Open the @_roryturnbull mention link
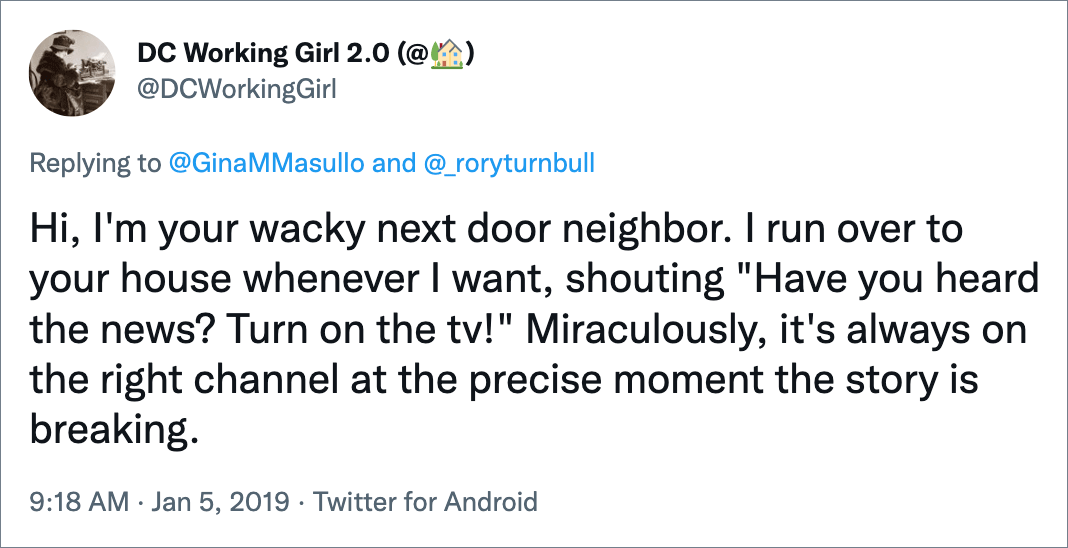Screen dimensions: 1068x548 tap(509, 163)
